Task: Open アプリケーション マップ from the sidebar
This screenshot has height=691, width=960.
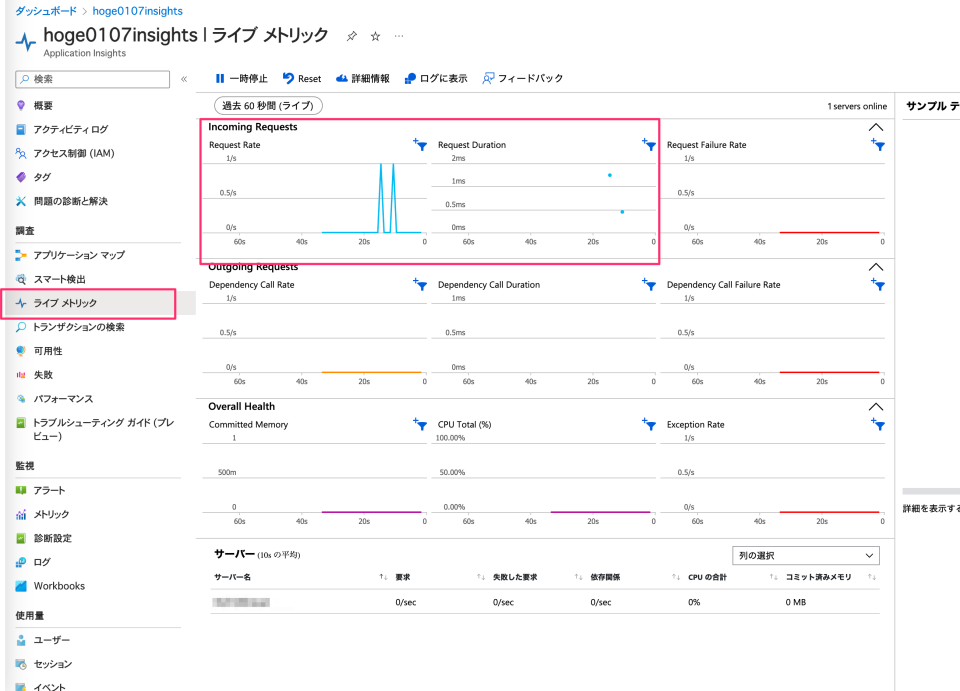Action: pos(77,256)
